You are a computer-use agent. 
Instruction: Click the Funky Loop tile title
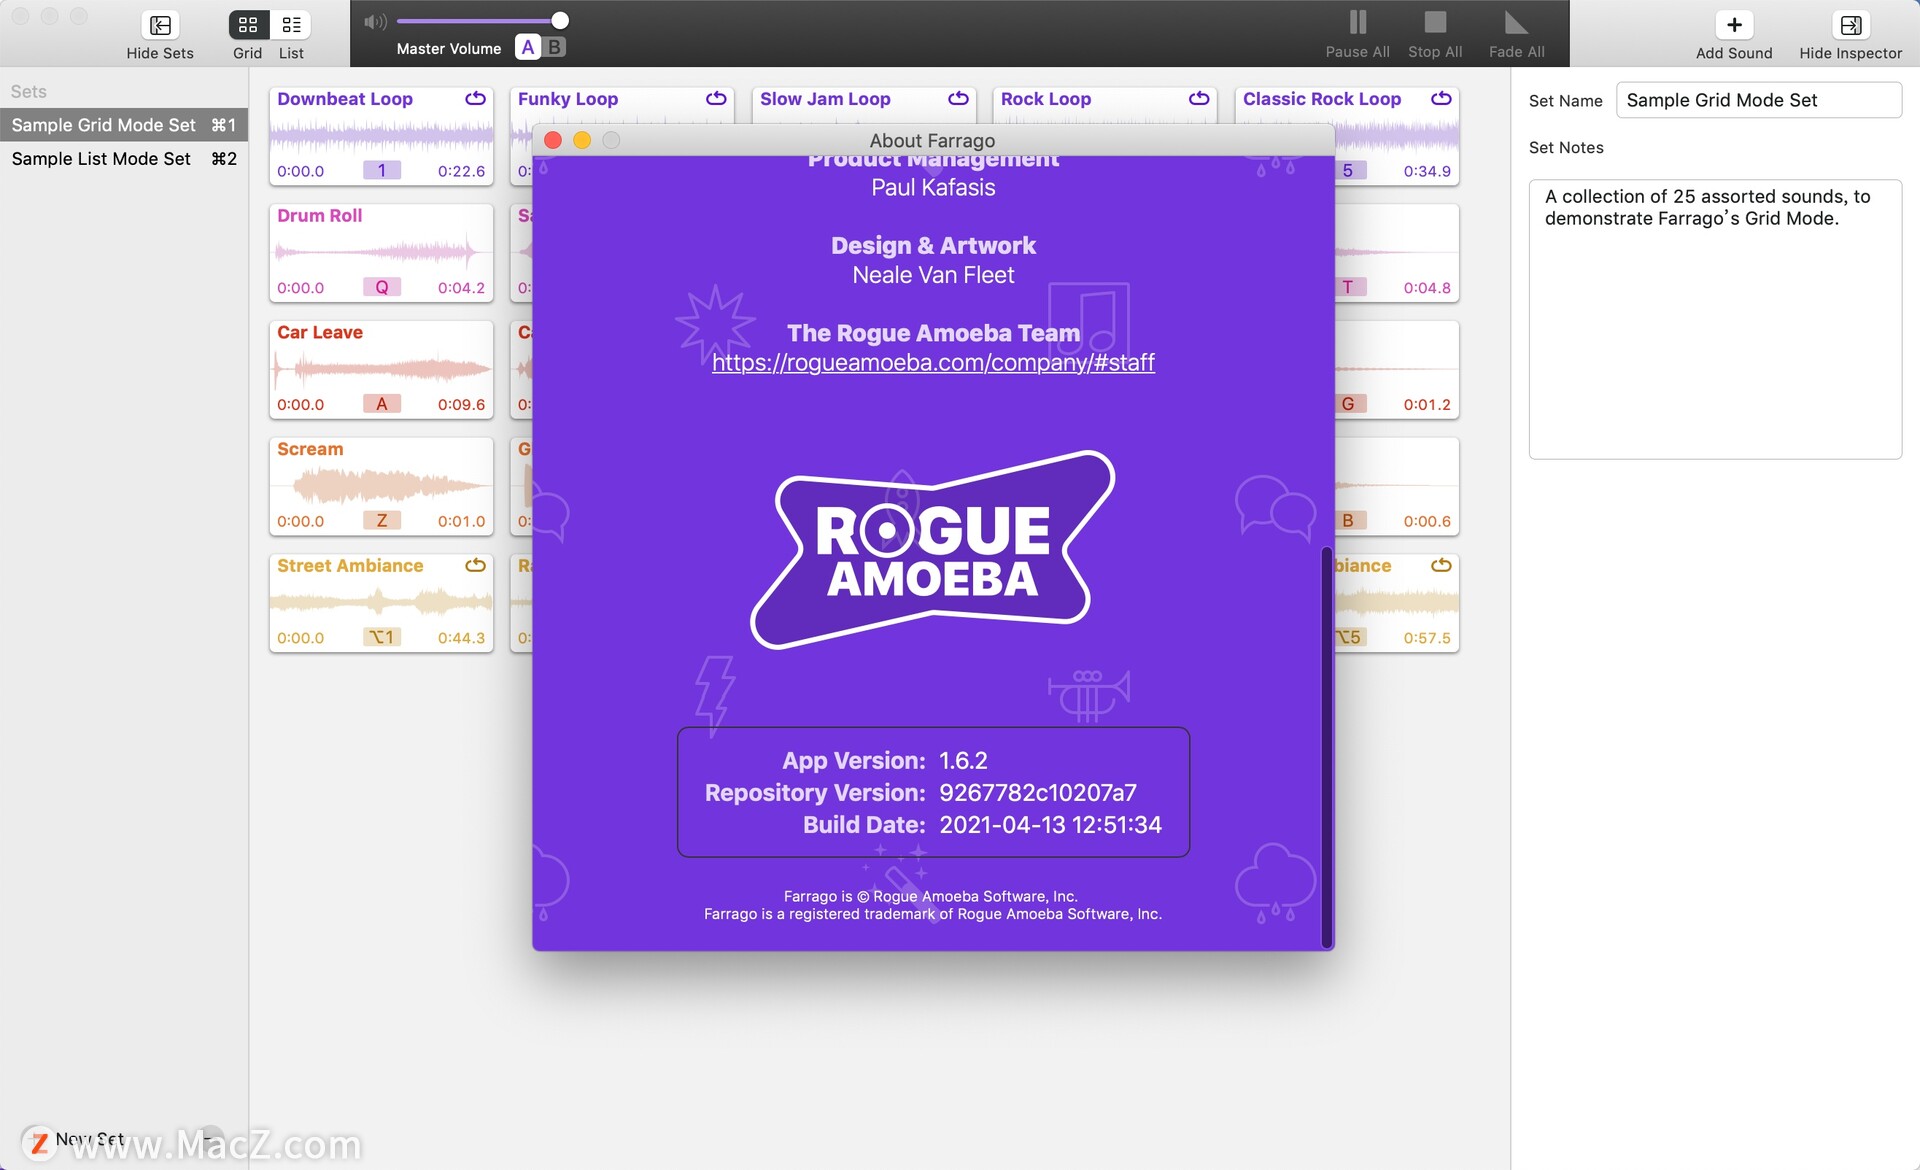568,98
